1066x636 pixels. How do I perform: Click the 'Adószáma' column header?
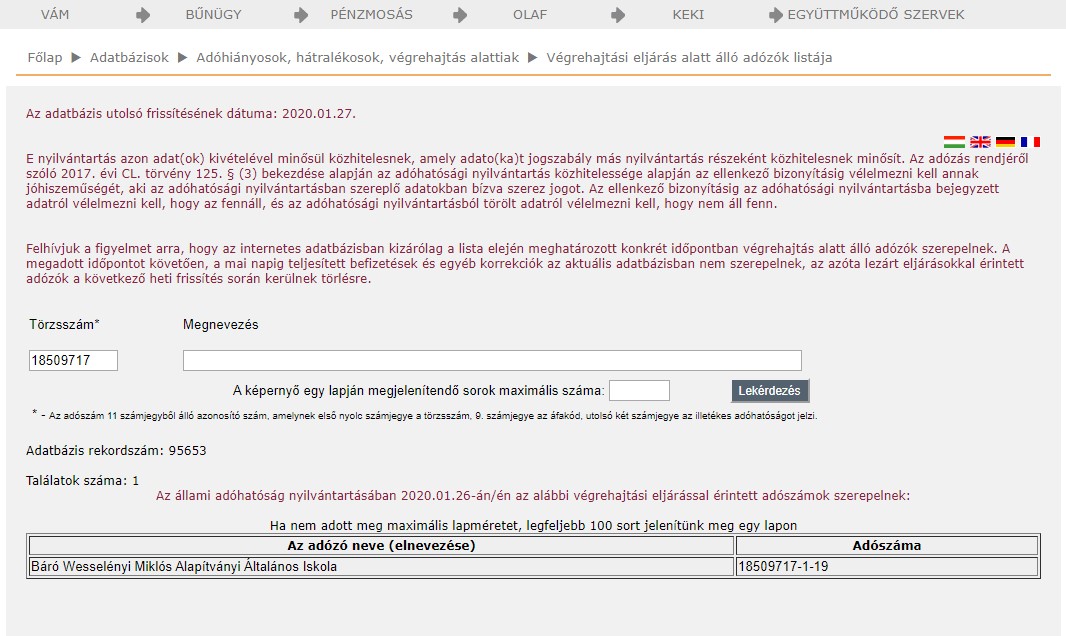[887, 546]
